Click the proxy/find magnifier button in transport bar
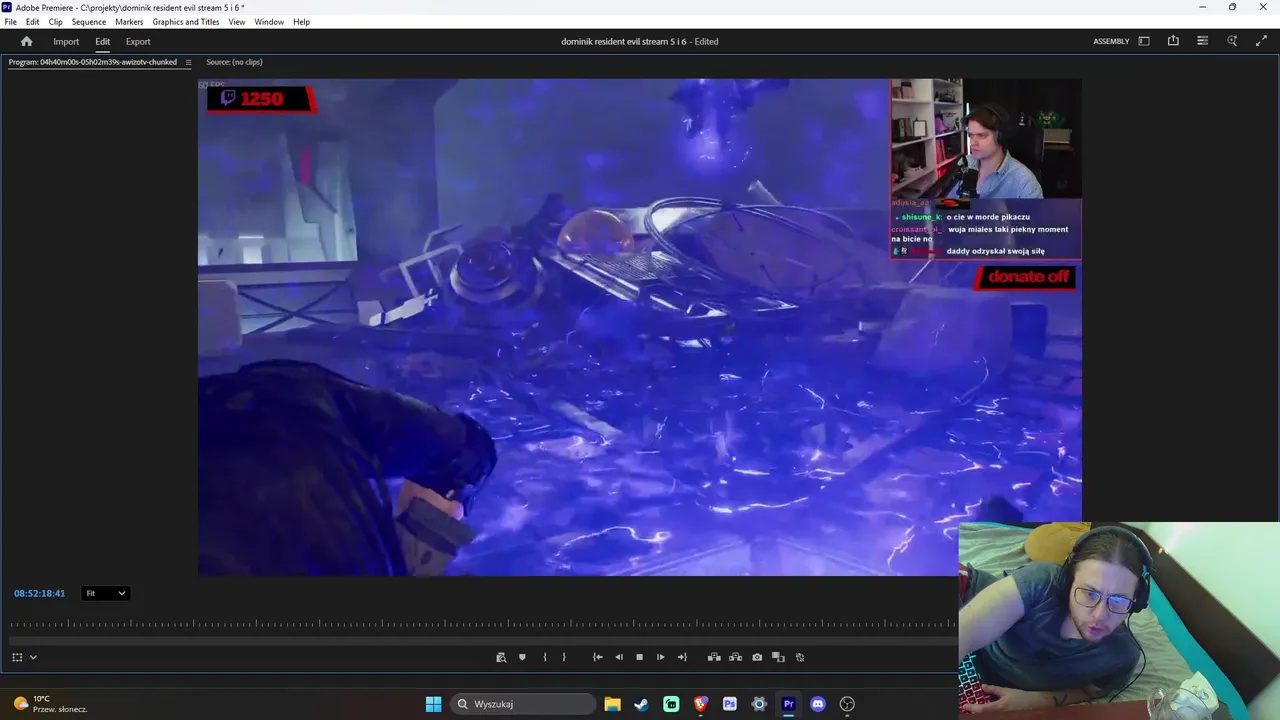The width and height of the screenshot is (1280, 720). click(501, 657)
